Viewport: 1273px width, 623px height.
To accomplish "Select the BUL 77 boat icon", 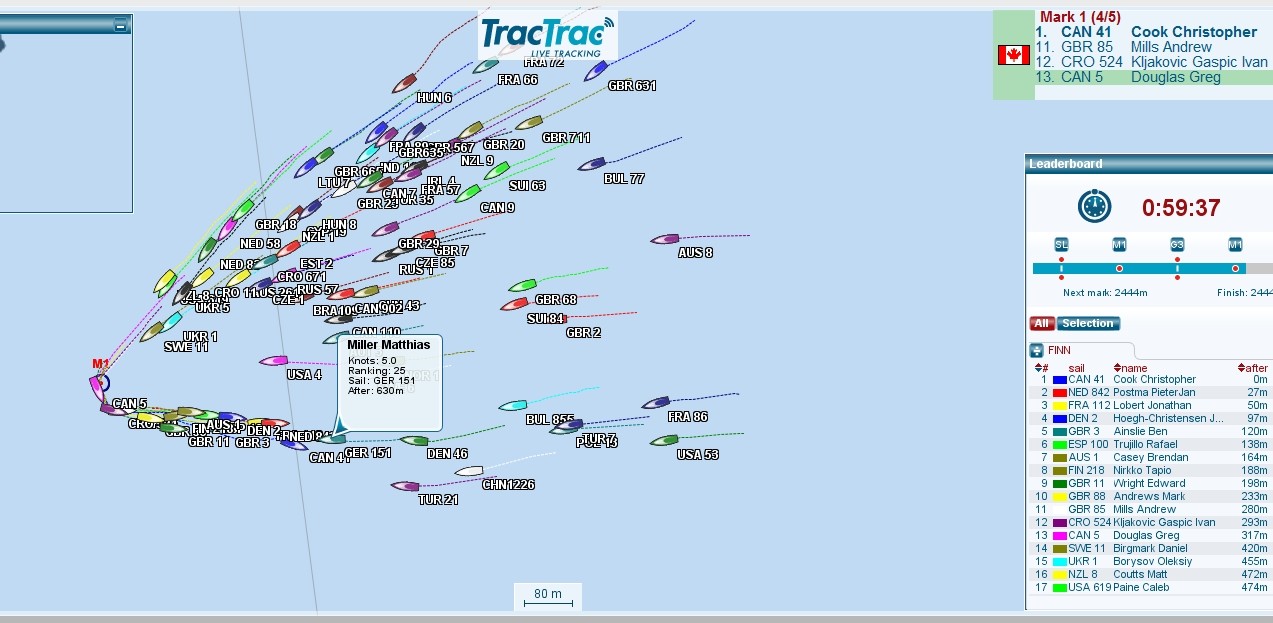I will [592, 164].
